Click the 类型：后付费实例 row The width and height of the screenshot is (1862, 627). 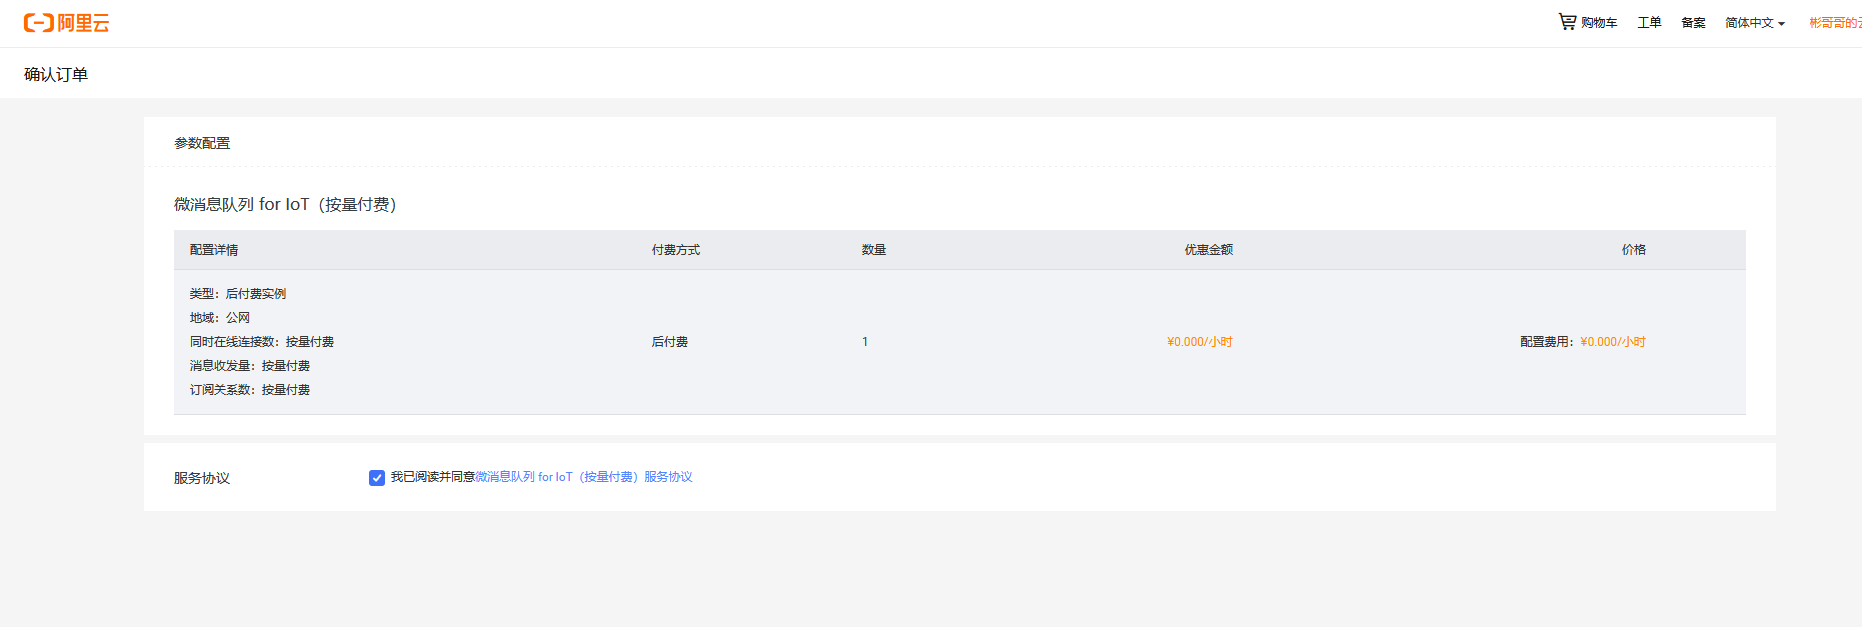coord(238,294)
